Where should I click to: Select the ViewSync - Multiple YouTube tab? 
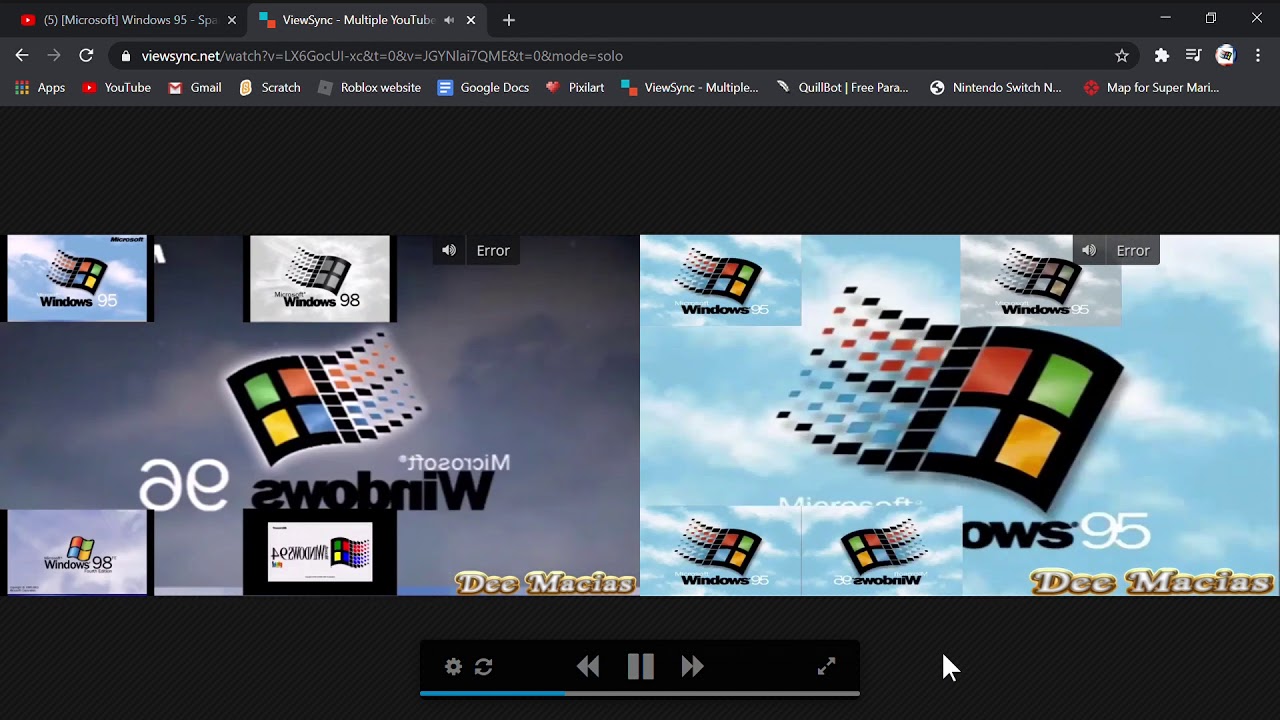point(366,20)
